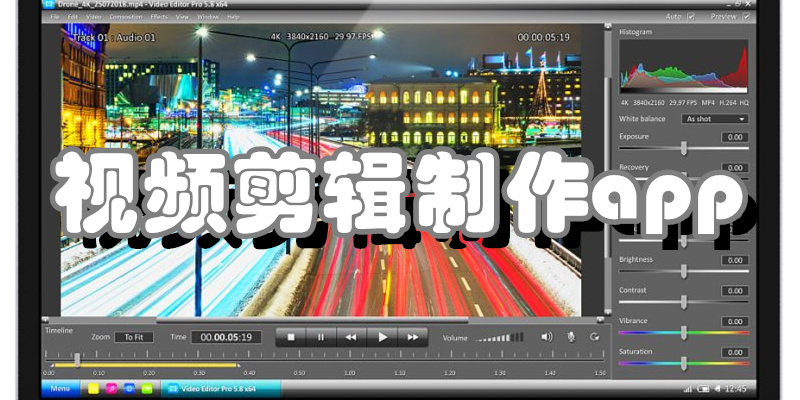Open the green taskbar shortcut icon
Viewport: 800px width, 400px height.
click(147, 389)
